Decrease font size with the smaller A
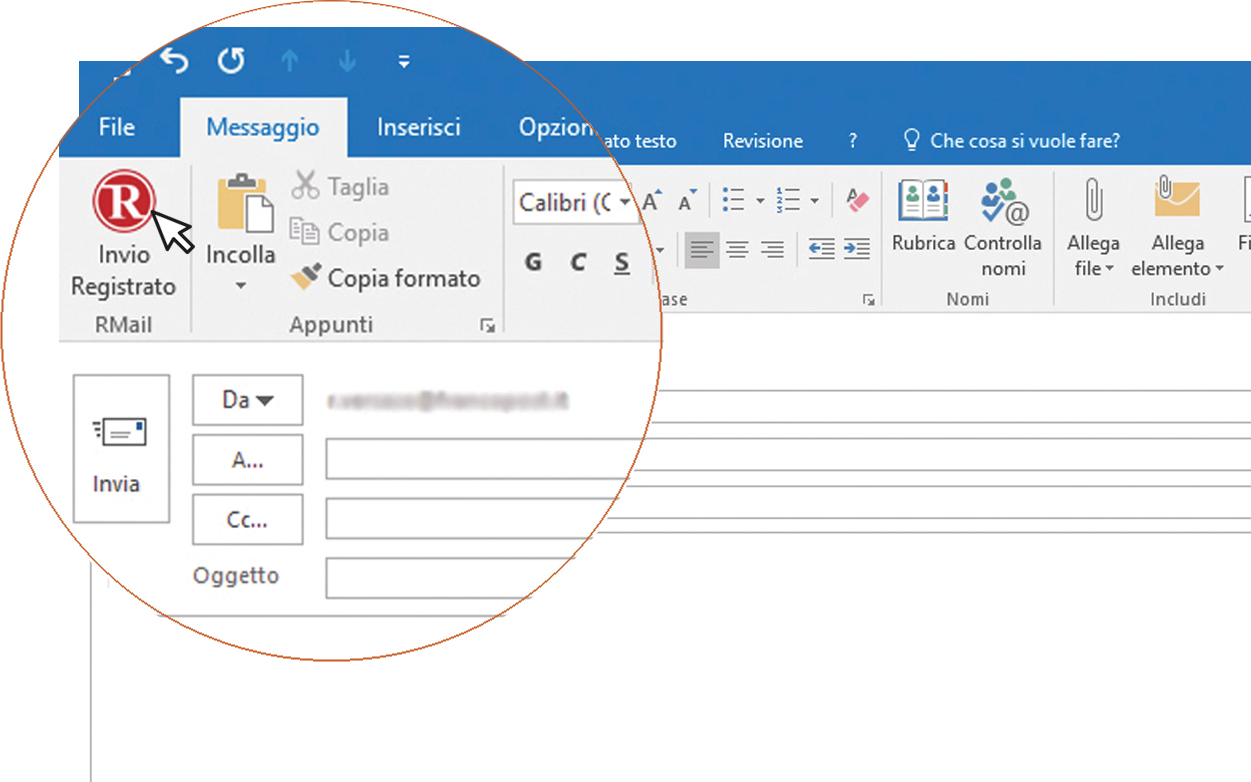This screenshot has width=1251, height=782. [687, 201]
